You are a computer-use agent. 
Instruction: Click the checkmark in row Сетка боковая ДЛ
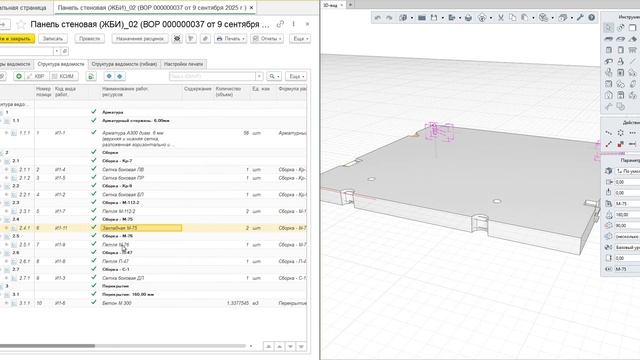(94, 278)
